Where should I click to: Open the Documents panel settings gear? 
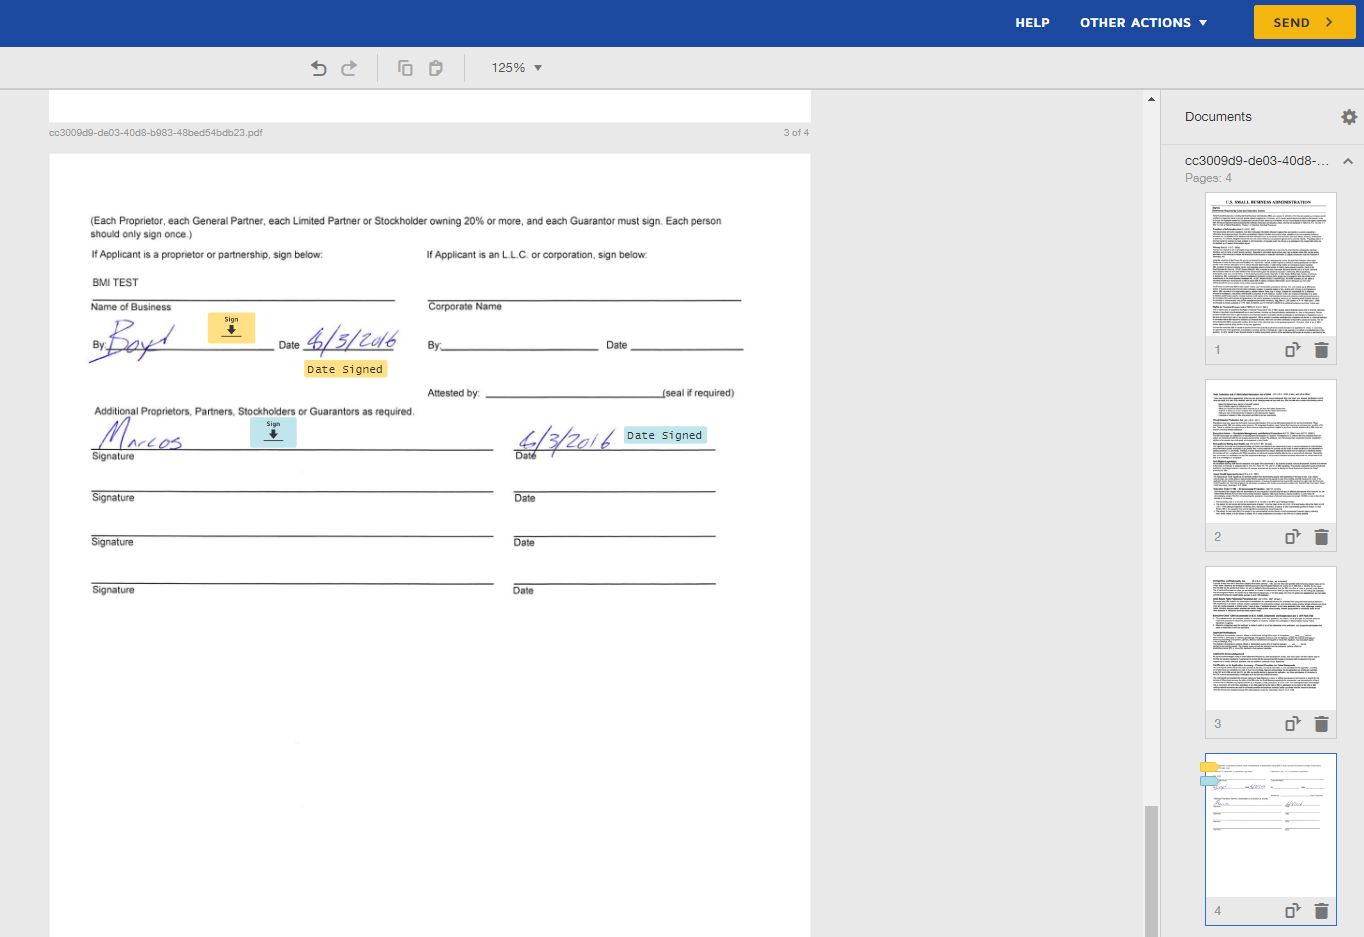[1349, 116]
